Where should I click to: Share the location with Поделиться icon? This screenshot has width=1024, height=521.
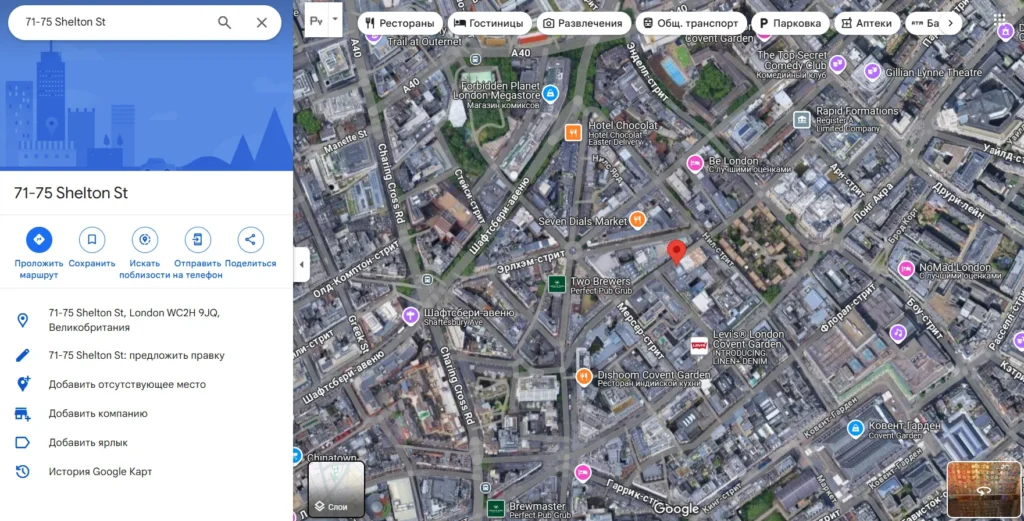(x=250, y=240)
